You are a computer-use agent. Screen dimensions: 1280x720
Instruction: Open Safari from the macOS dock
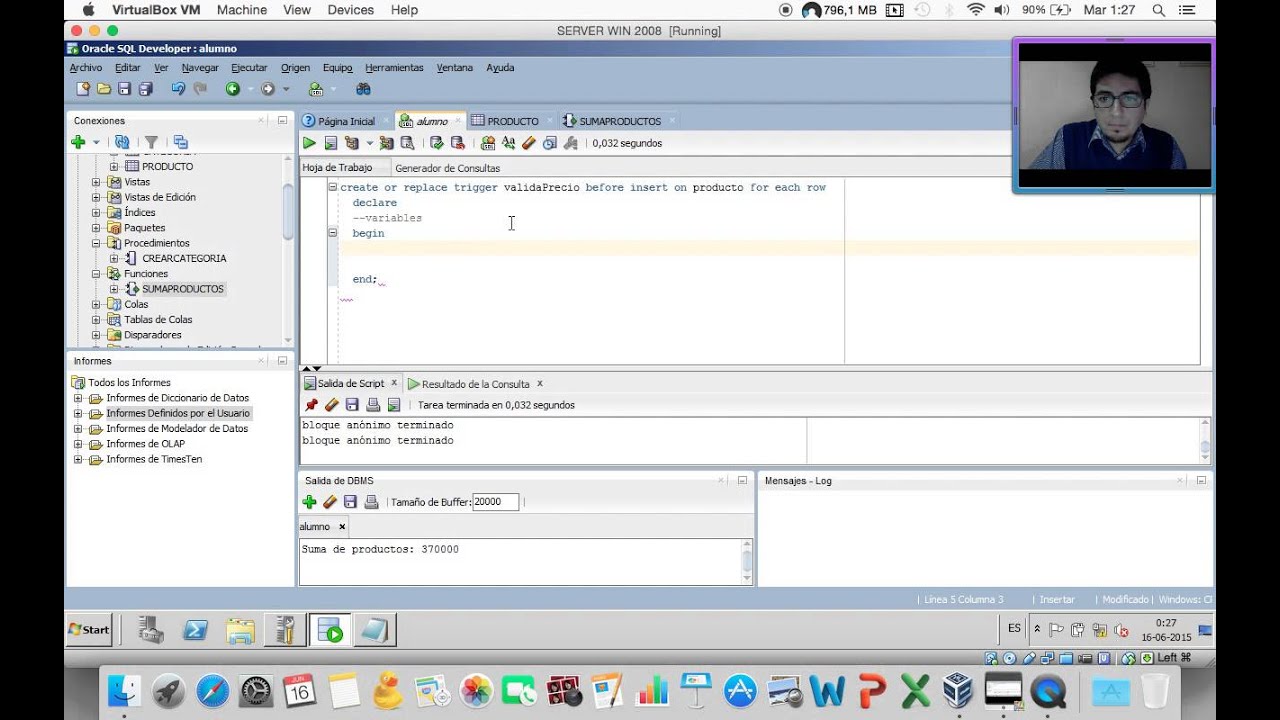[212, 690]
